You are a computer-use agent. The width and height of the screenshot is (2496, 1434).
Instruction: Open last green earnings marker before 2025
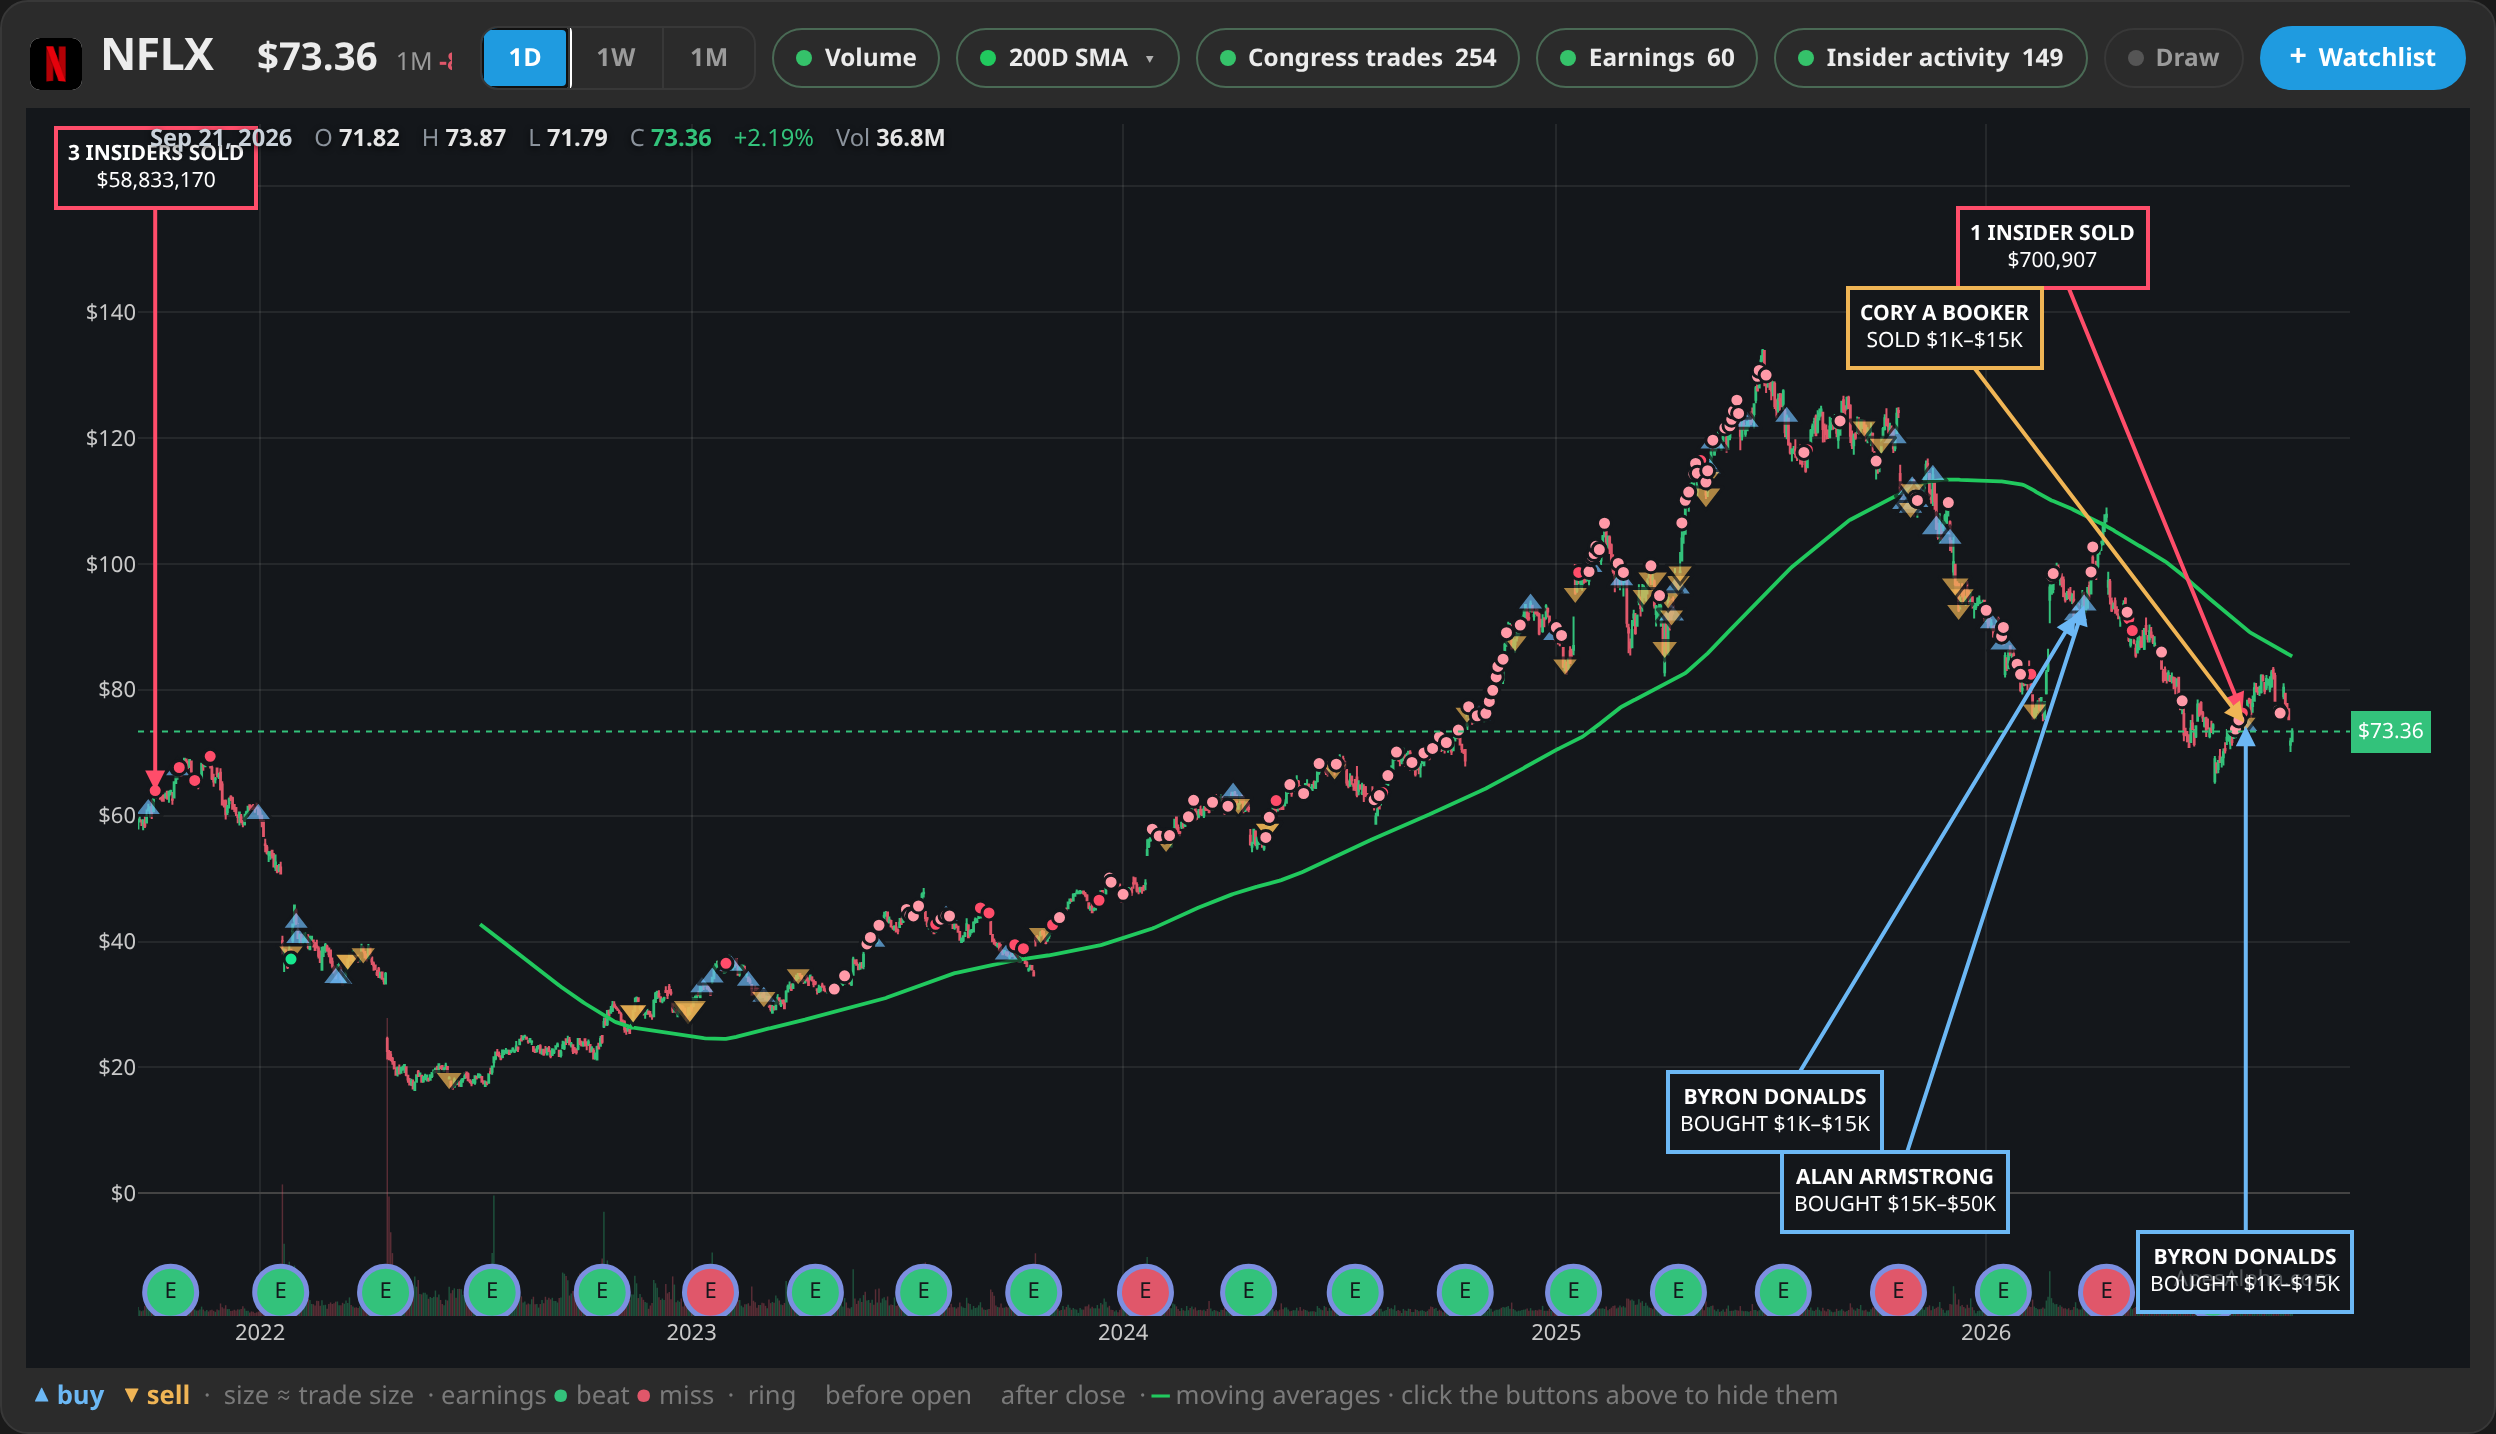click(1465, 1291)
